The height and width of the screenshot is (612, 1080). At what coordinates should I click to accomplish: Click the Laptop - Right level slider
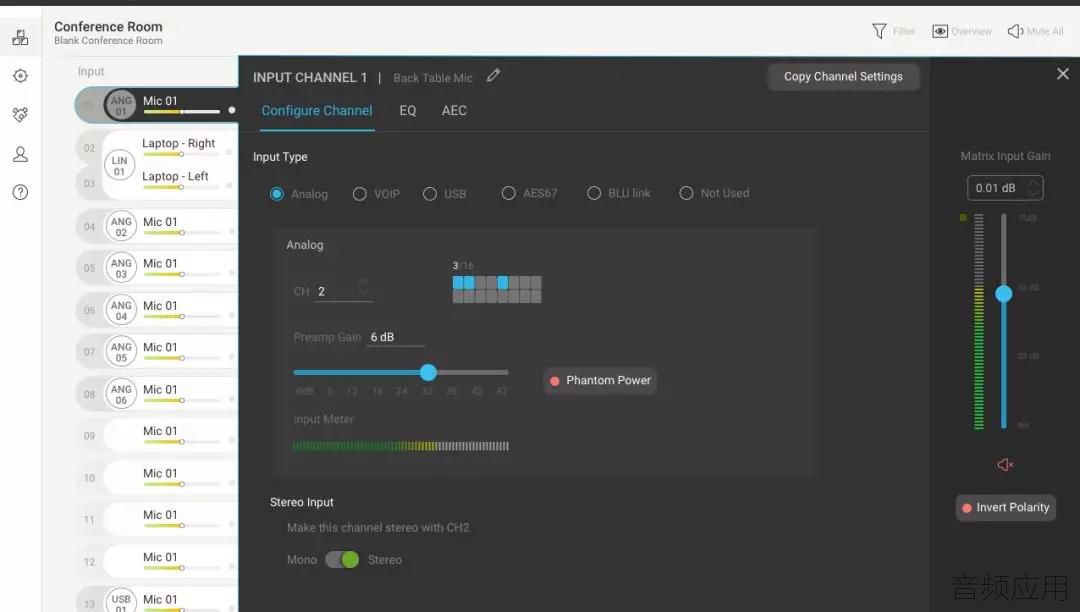point(183,154)
